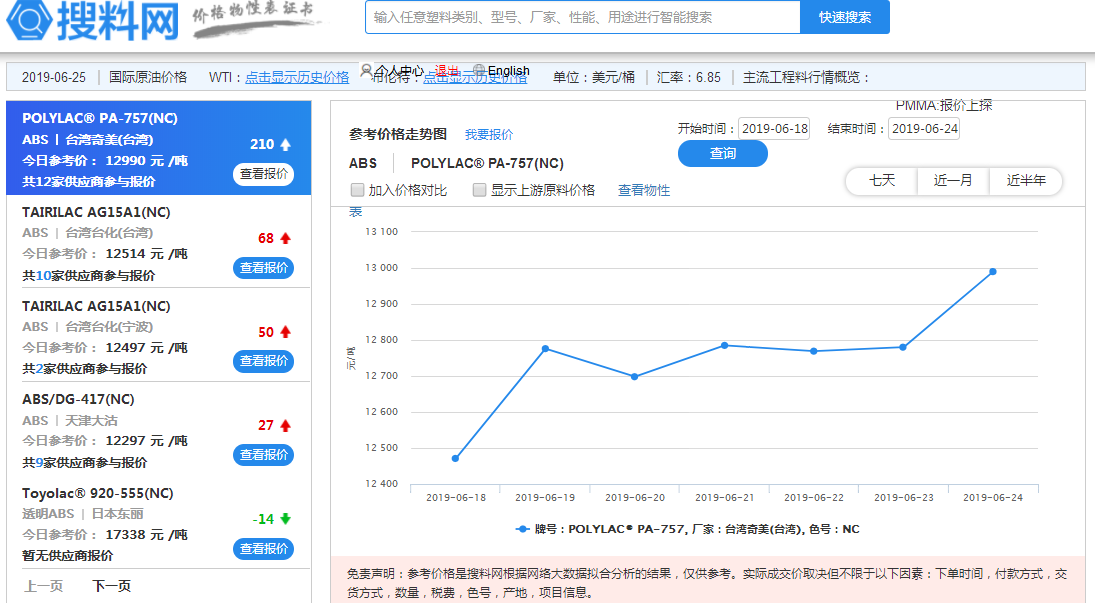Select the 近一月 time range tab
Viewport: 1095px width, 603px height.
pyautogui.click(x=953, y=181)
